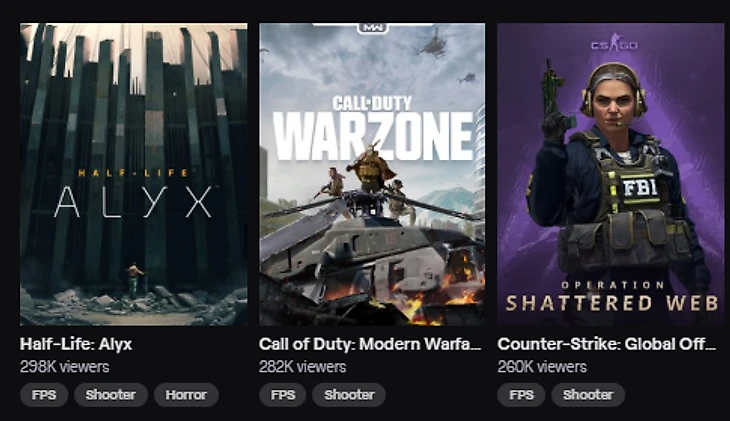
Task: Click the FPS tag under Counter-Strike
Action: (x=521, y=395)
